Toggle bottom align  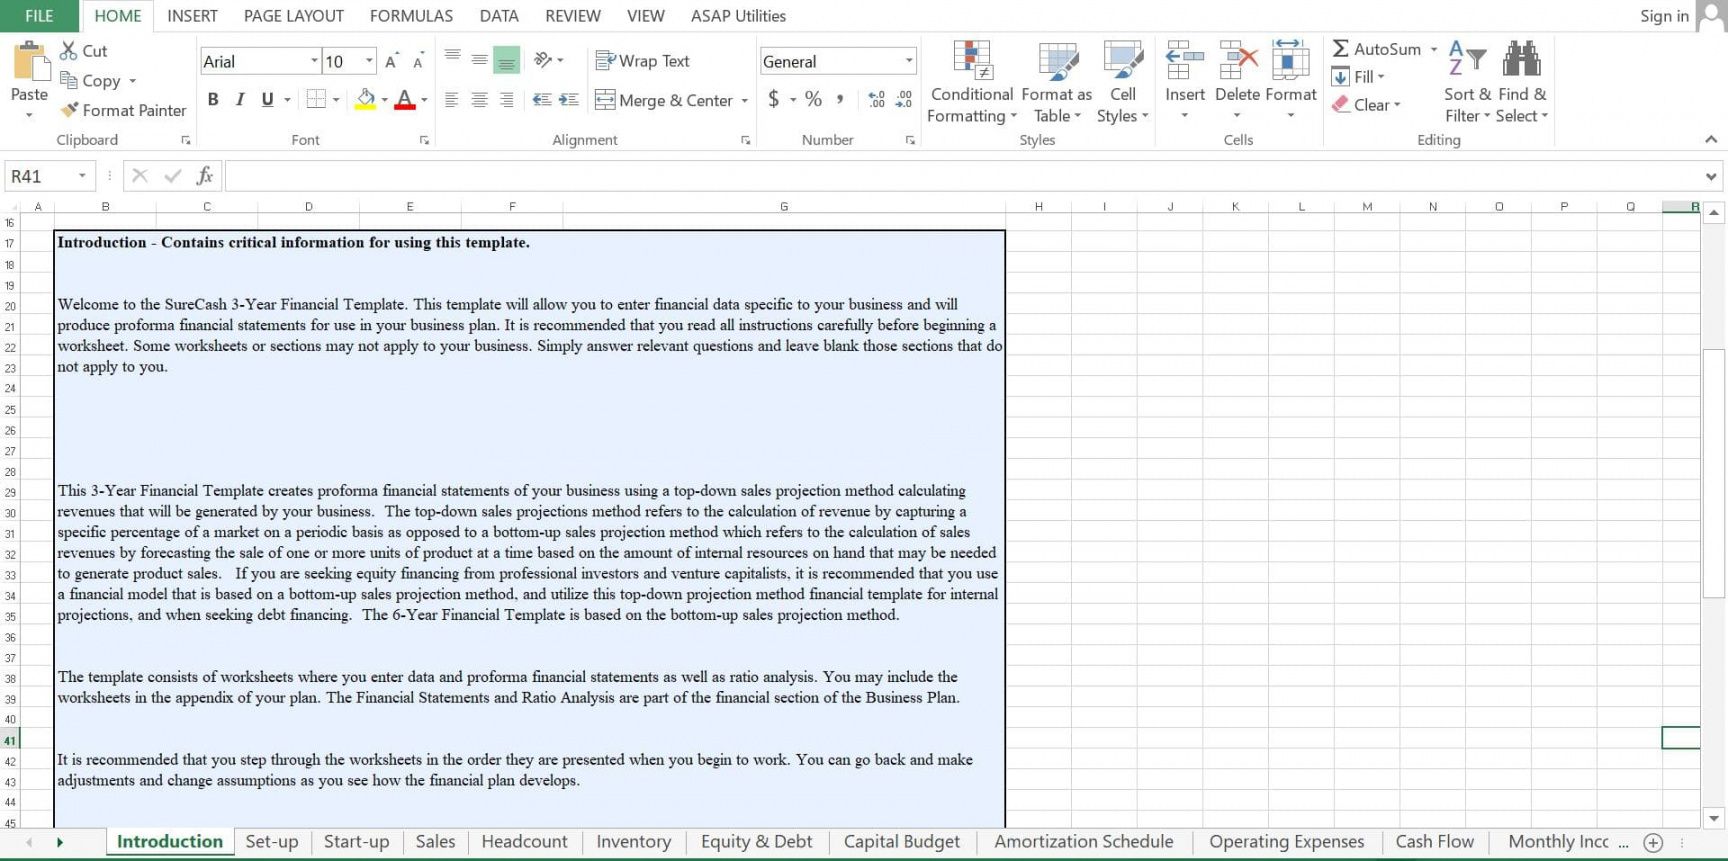(506, 60)
